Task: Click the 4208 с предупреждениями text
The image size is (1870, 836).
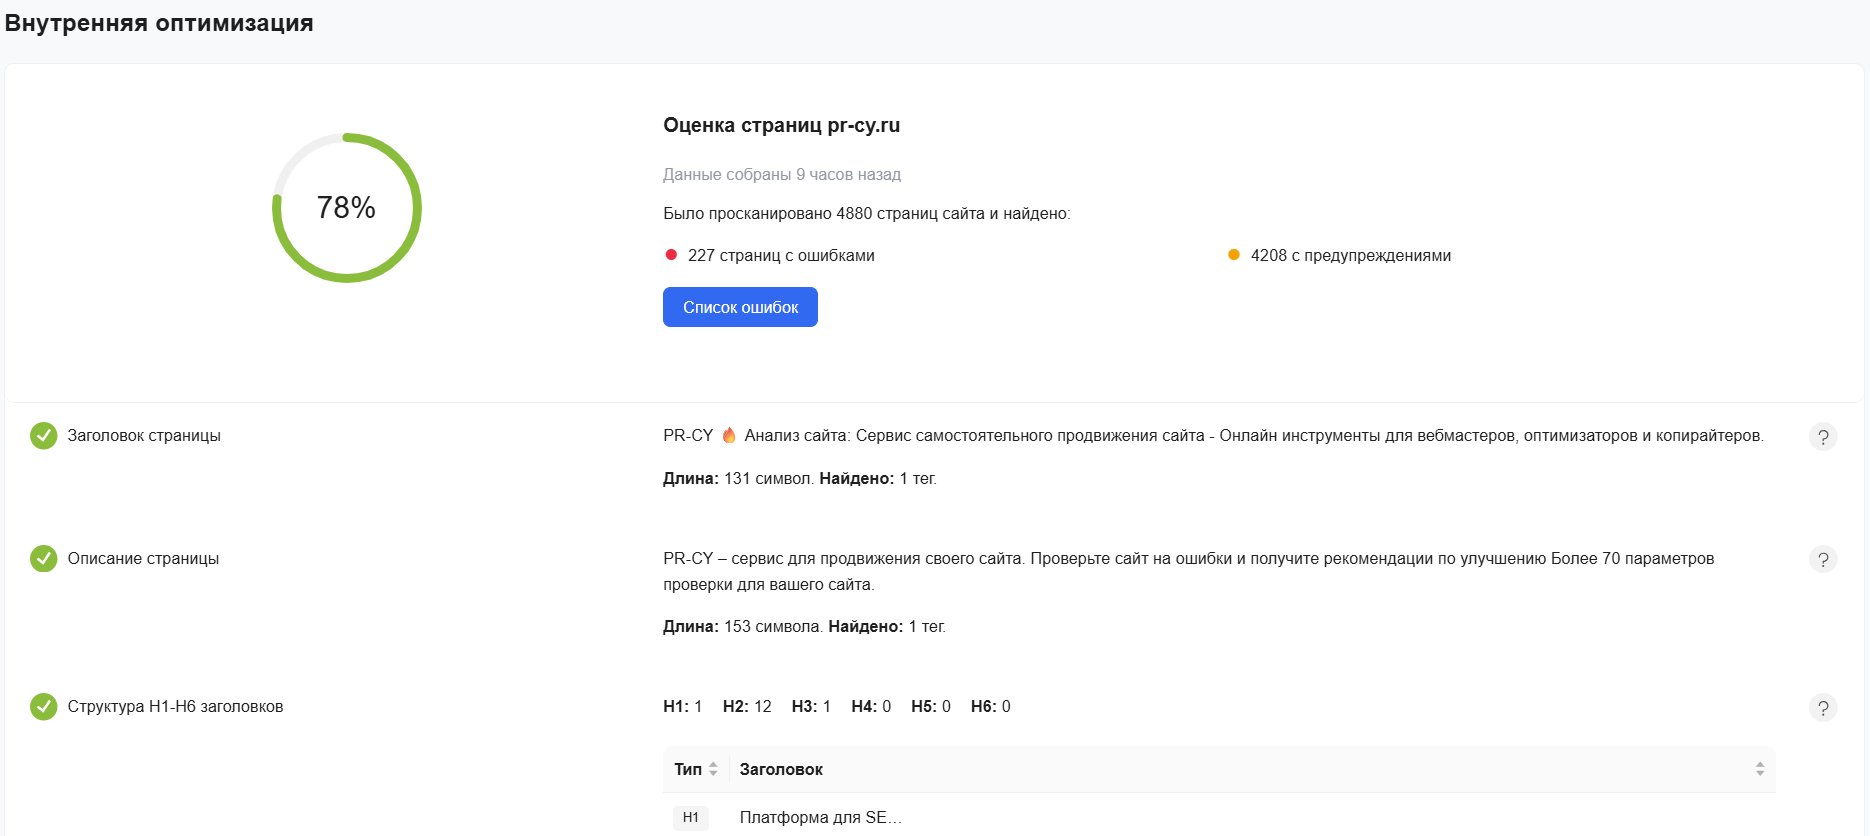Action: (x=1350, y=256)
